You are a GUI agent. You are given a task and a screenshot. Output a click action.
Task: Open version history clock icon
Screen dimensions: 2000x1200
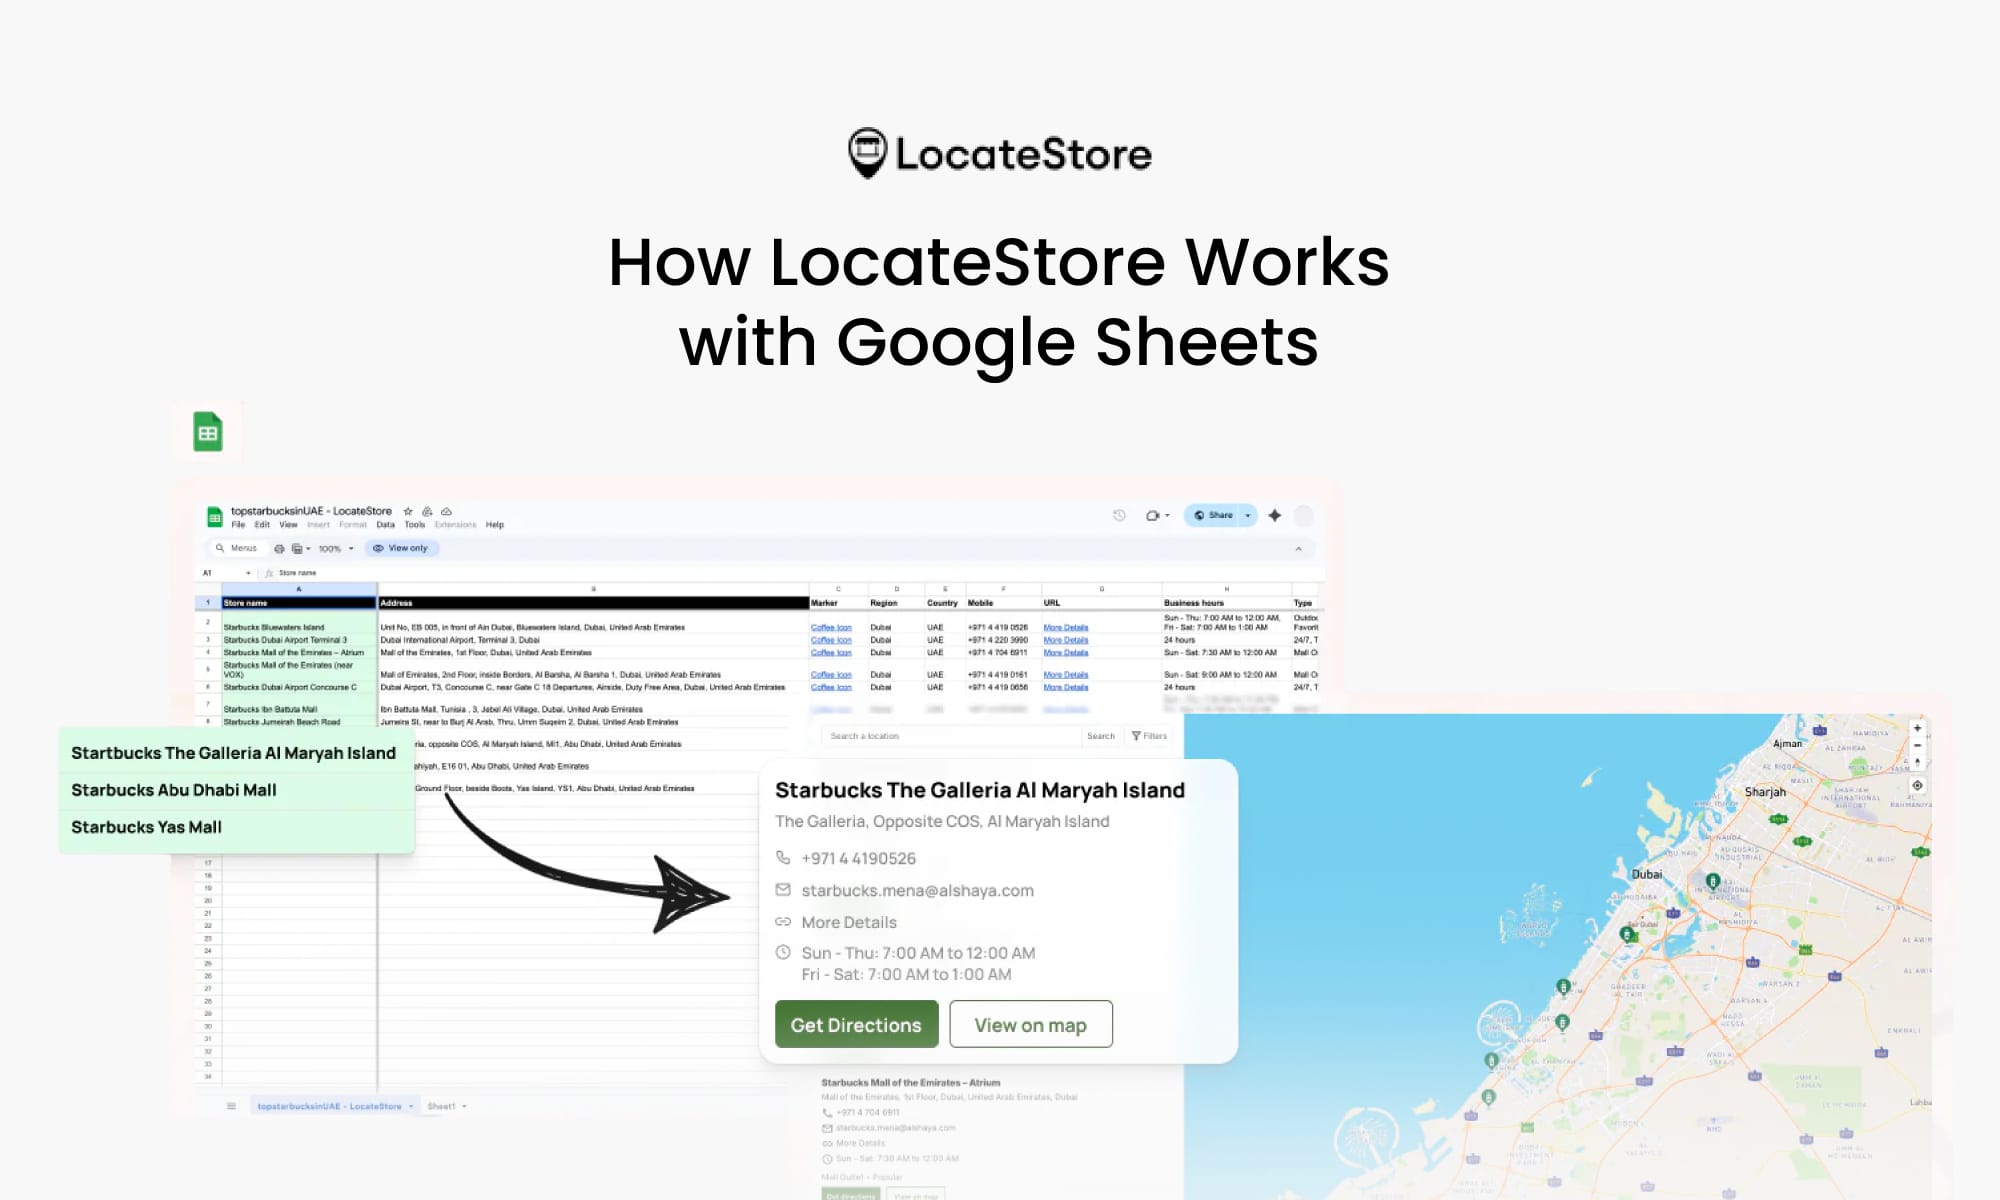tap(1119, 516)
